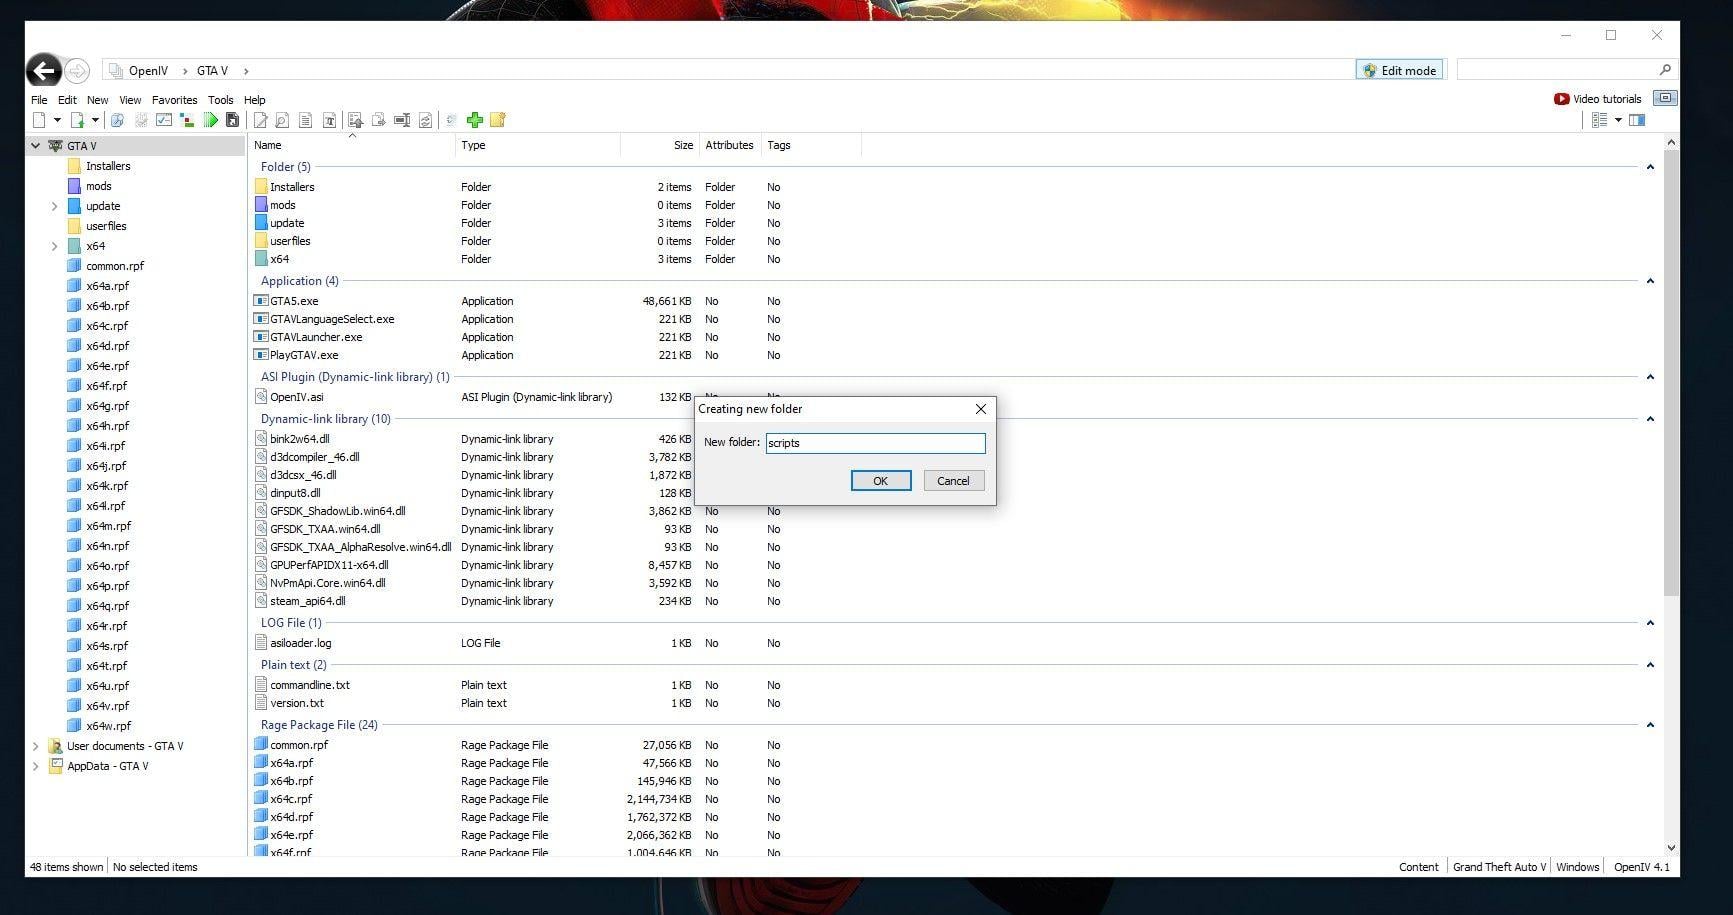The width and height of the screenshot is (1733, 915).
Task: Collapse the Rage Package File group
Action: (x=1650, y=725)
